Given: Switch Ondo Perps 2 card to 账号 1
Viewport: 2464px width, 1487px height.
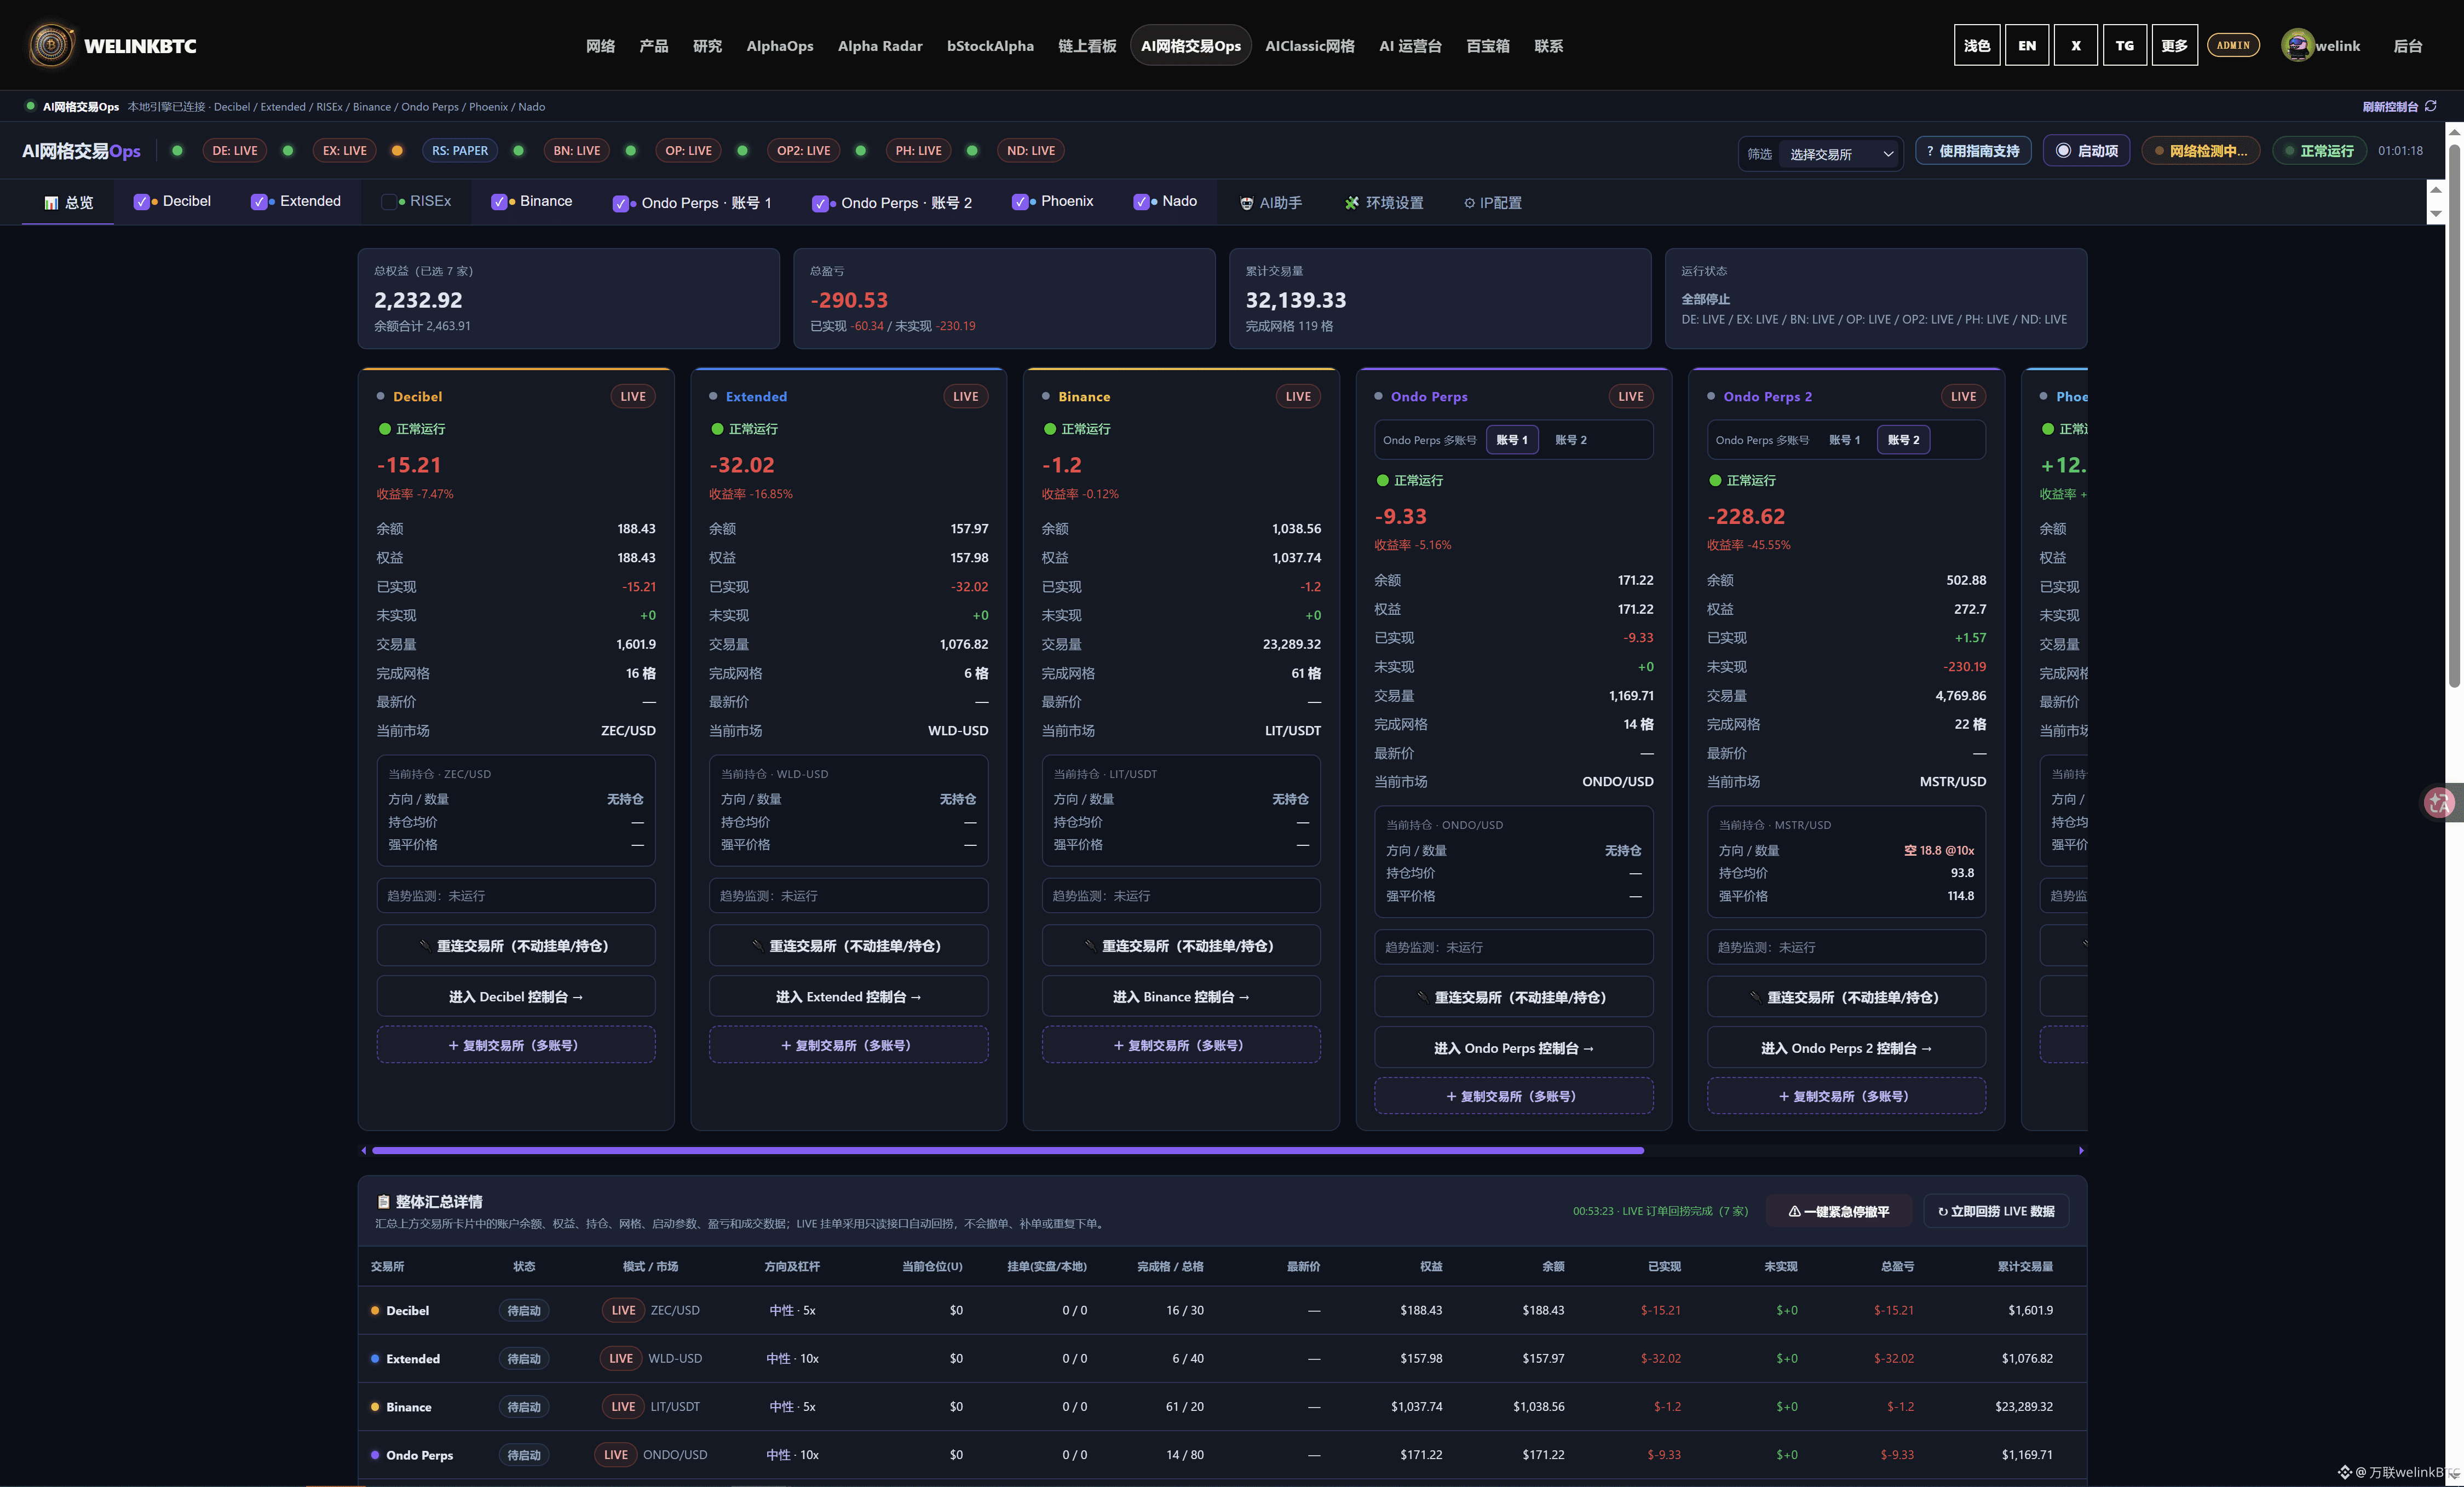Looking at the screenshot, I should pyautogui.click(x=1844, y=440).
